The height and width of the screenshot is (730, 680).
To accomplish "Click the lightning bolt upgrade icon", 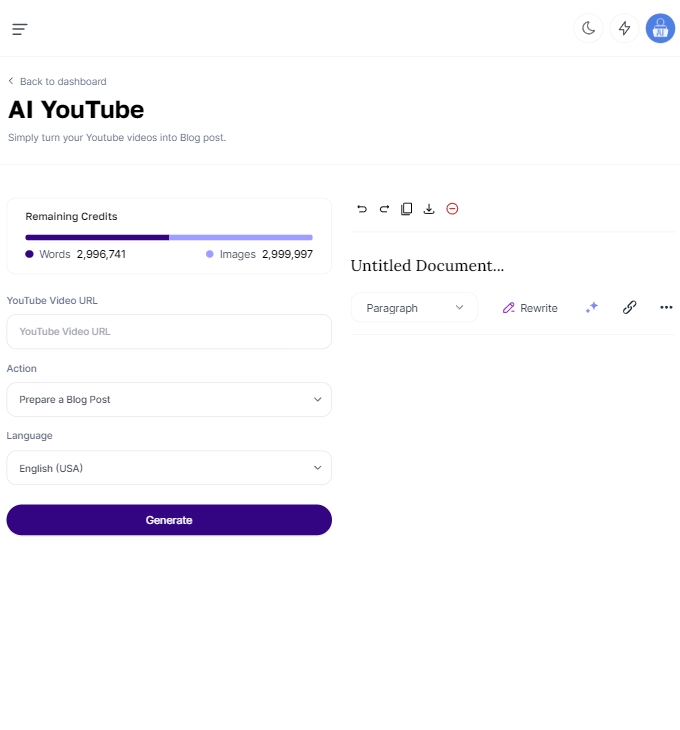I will pos(624,28).
